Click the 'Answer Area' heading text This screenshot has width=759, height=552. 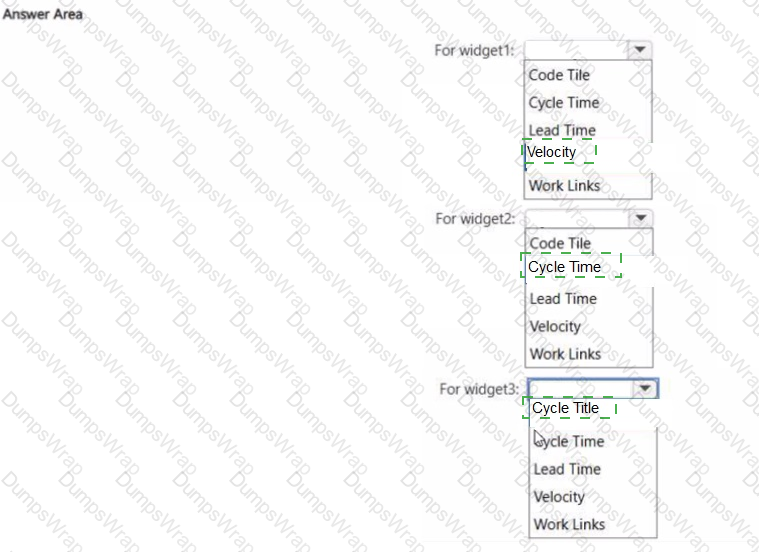(x=43, y=14)
